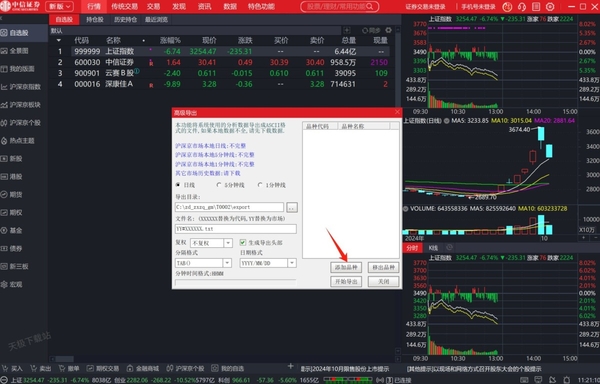The width and height of the screenshot is (600, 384).
Task: Open 金融商城 in the bottom toolbar
Action: 143,369
